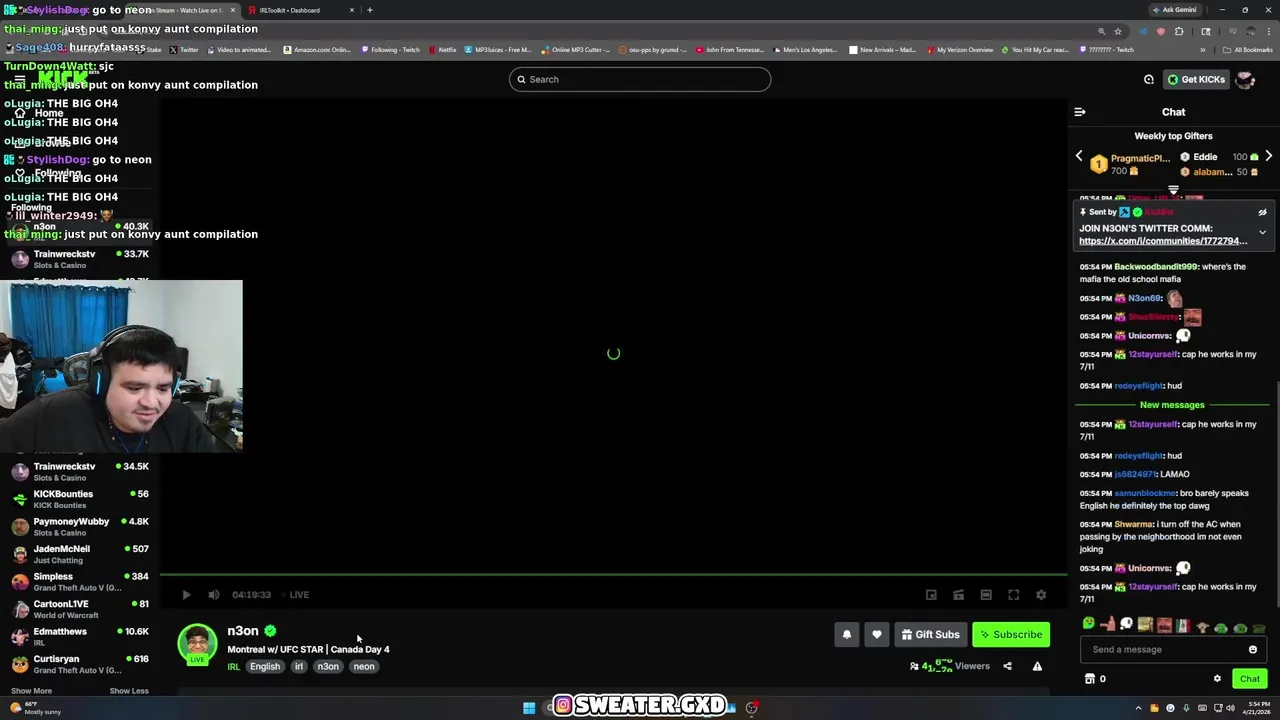Open CartoonLIVE channel in sidebar
This screenshot has height=720, width=1280.
[x=80, y=609]
